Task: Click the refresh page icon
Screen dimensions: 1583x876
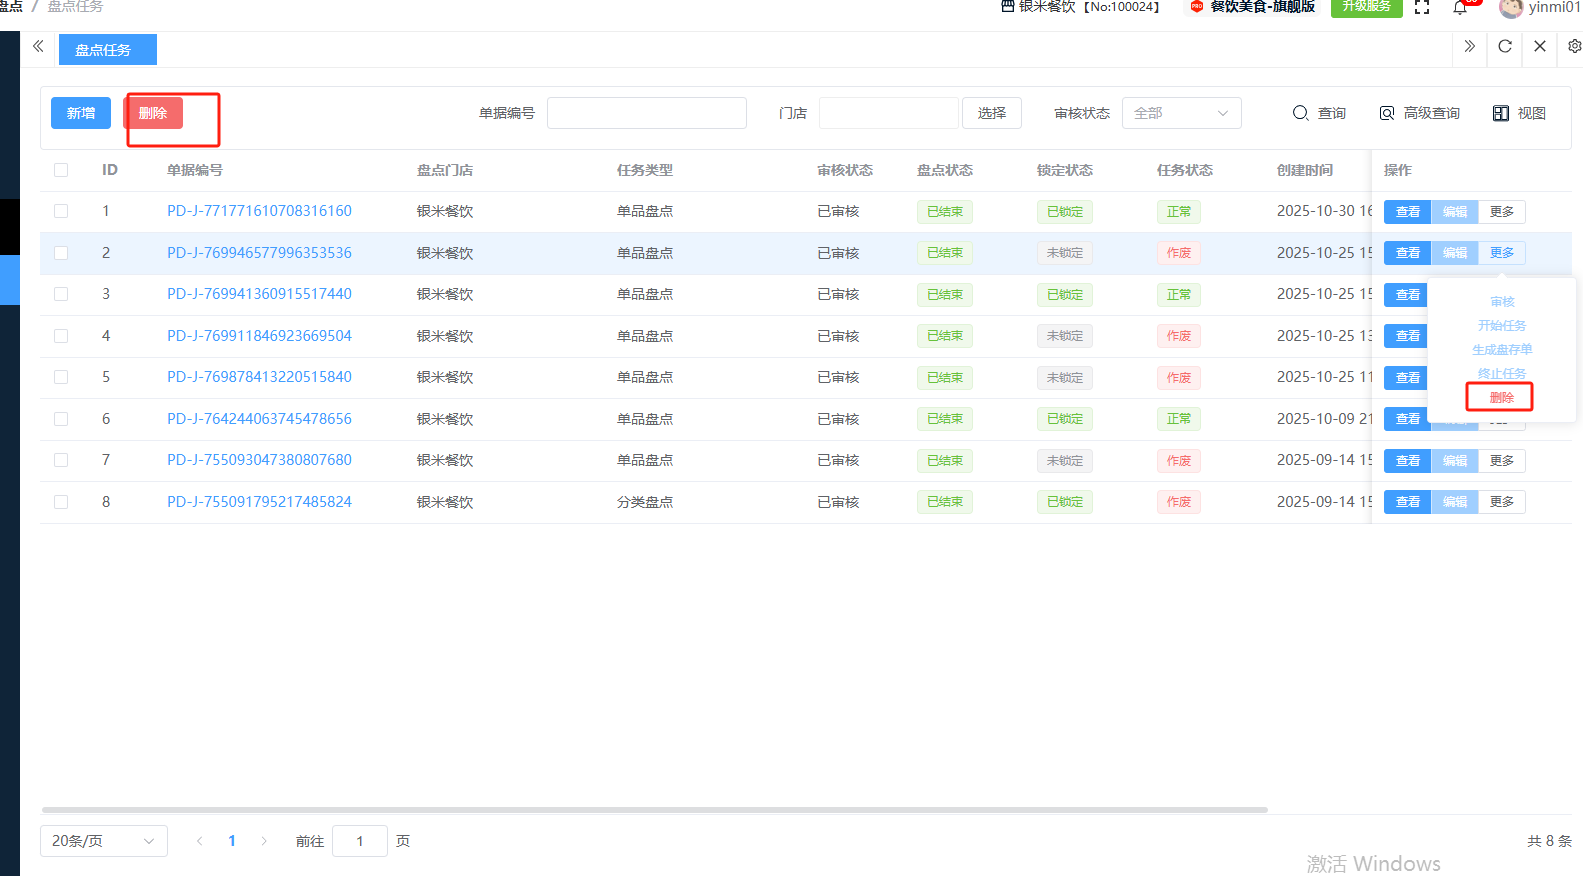Action: tap(1504, 47)
